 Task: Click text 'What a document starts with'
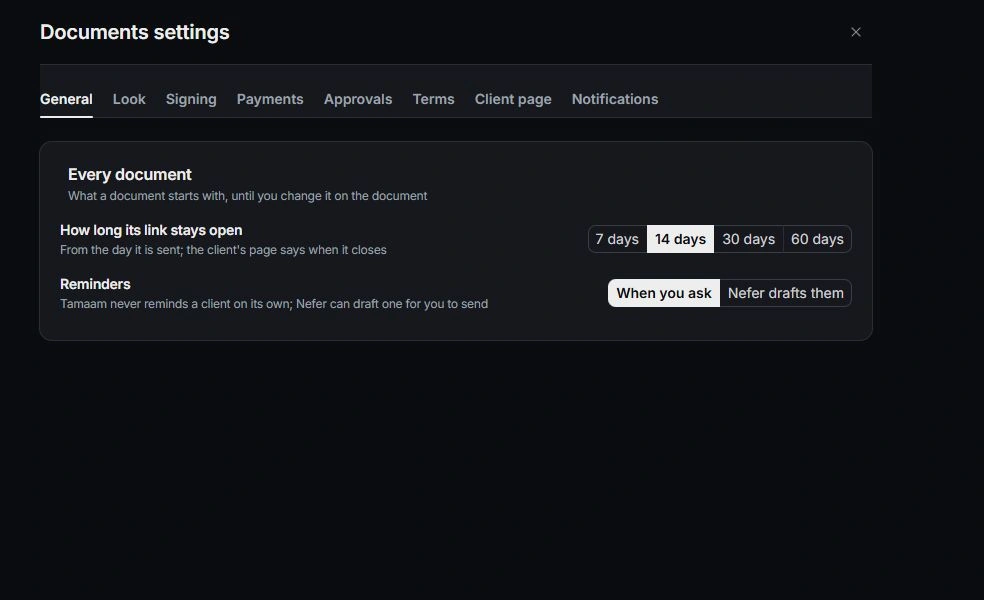pos(147,196)
